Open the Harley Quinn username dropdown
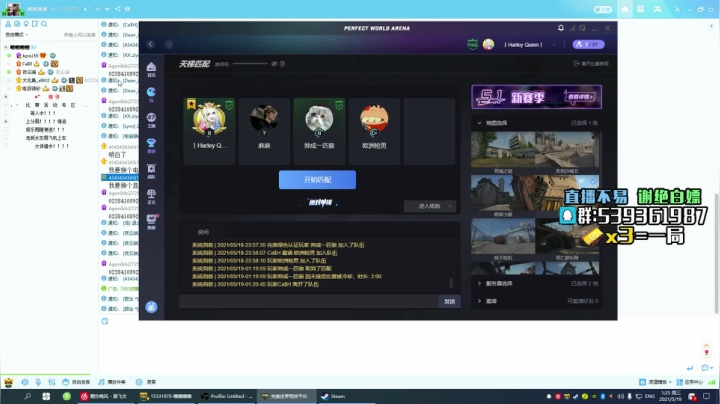 click(554, 45)
